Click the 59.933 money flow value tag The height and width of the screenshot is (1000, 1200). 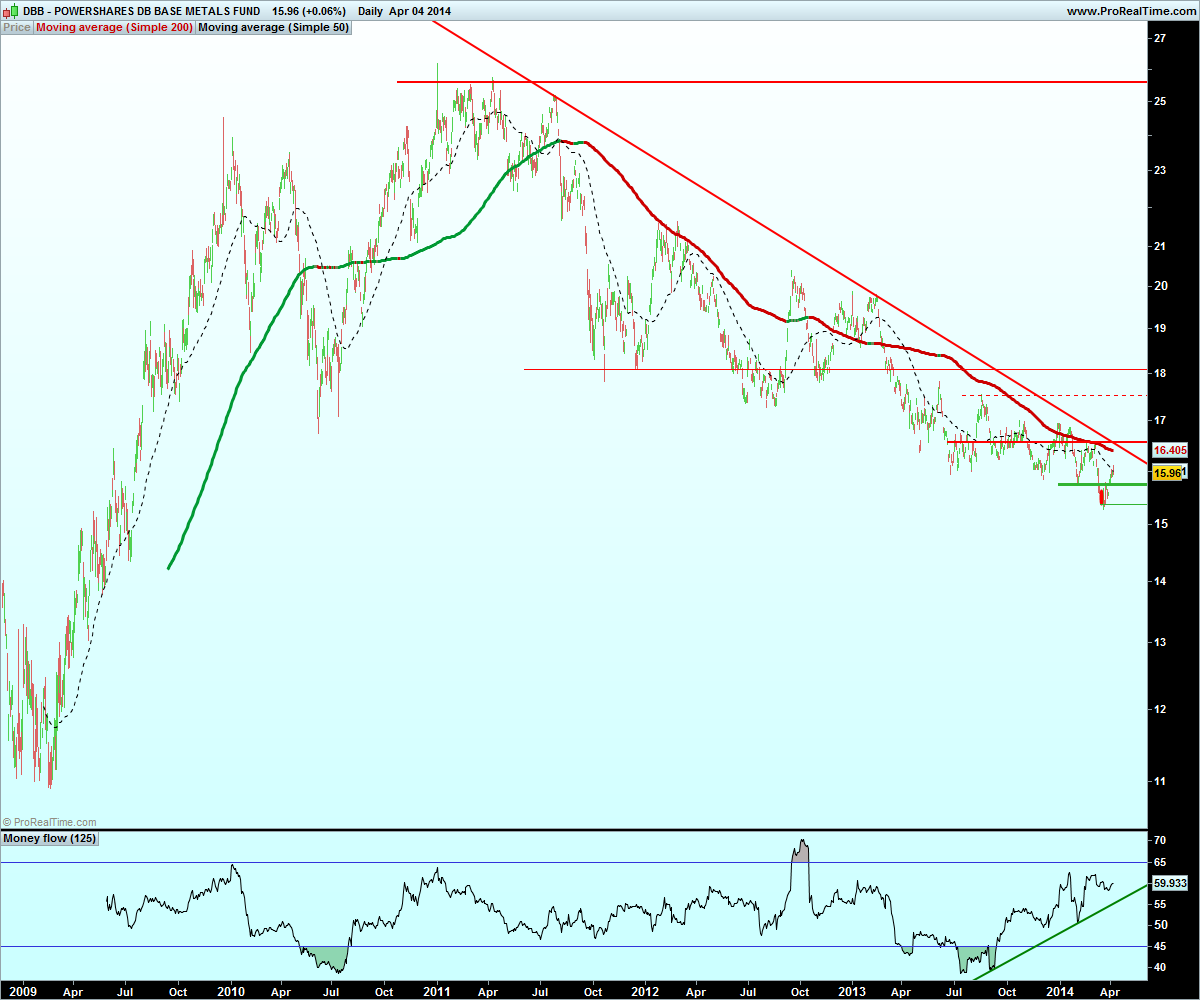tap(1169, 884)
